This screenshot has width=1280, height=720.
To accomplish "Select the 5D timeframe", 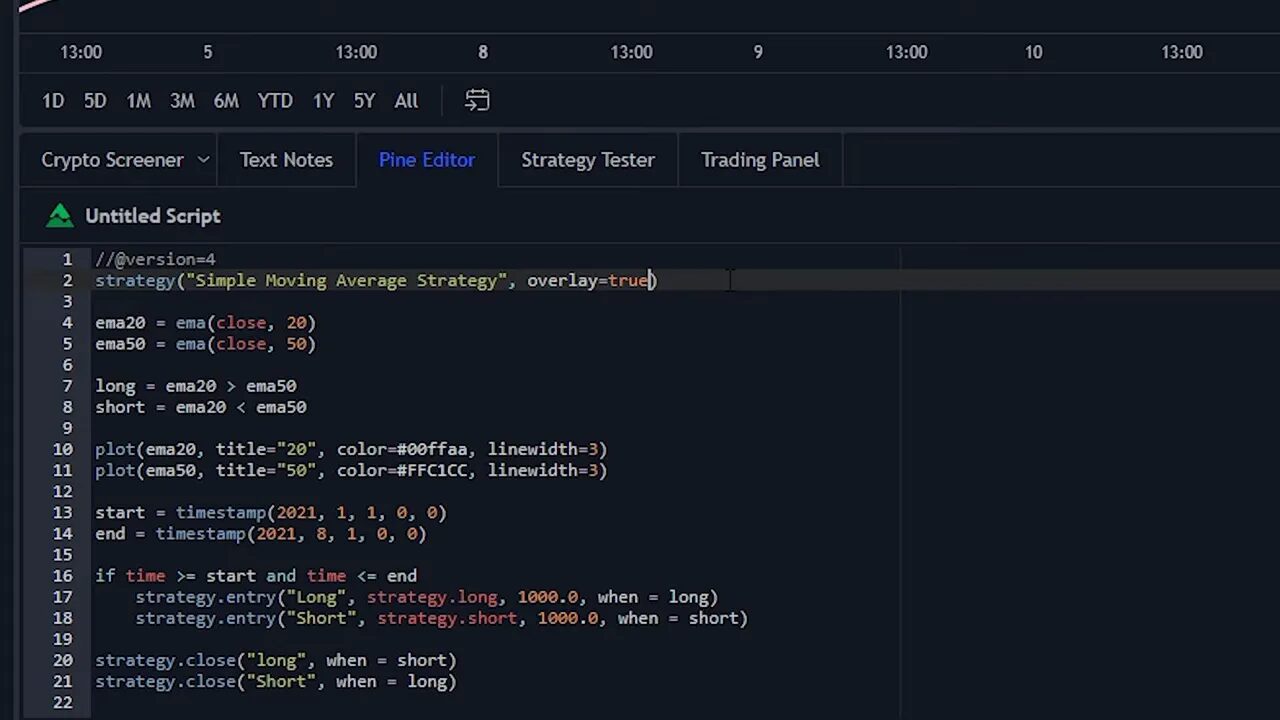I will coord(95,100).
